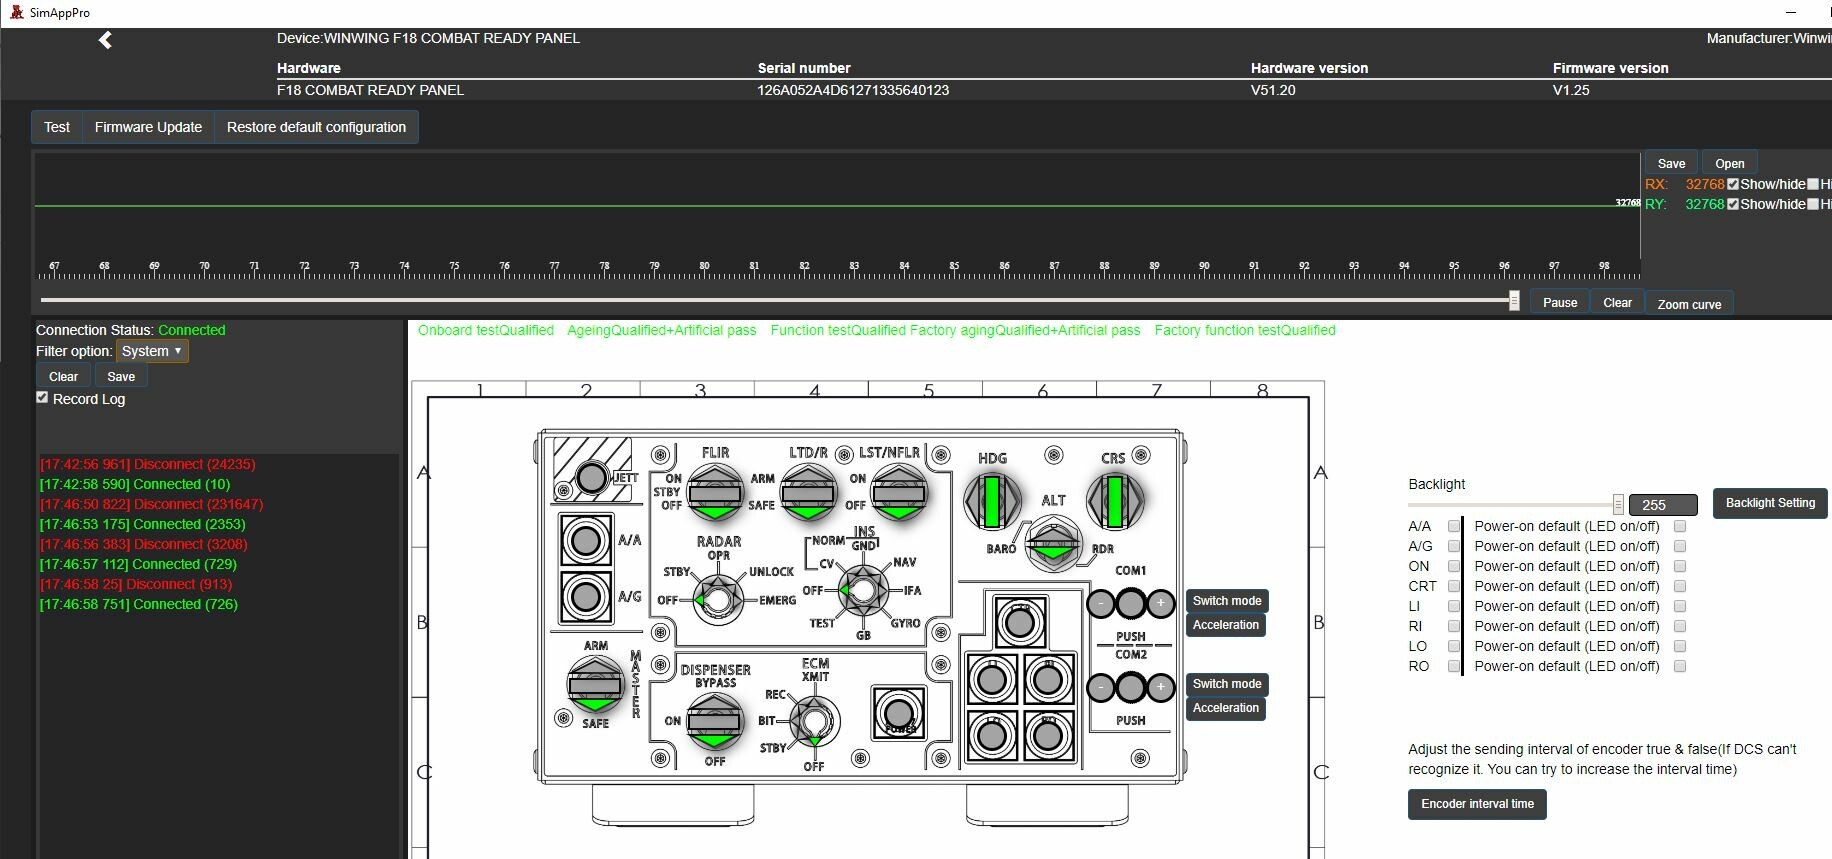The height and width of the screenshot is (859, 1832).
Task: Click COM1 Acceleration button
Action: click(x=1226, y=625)
